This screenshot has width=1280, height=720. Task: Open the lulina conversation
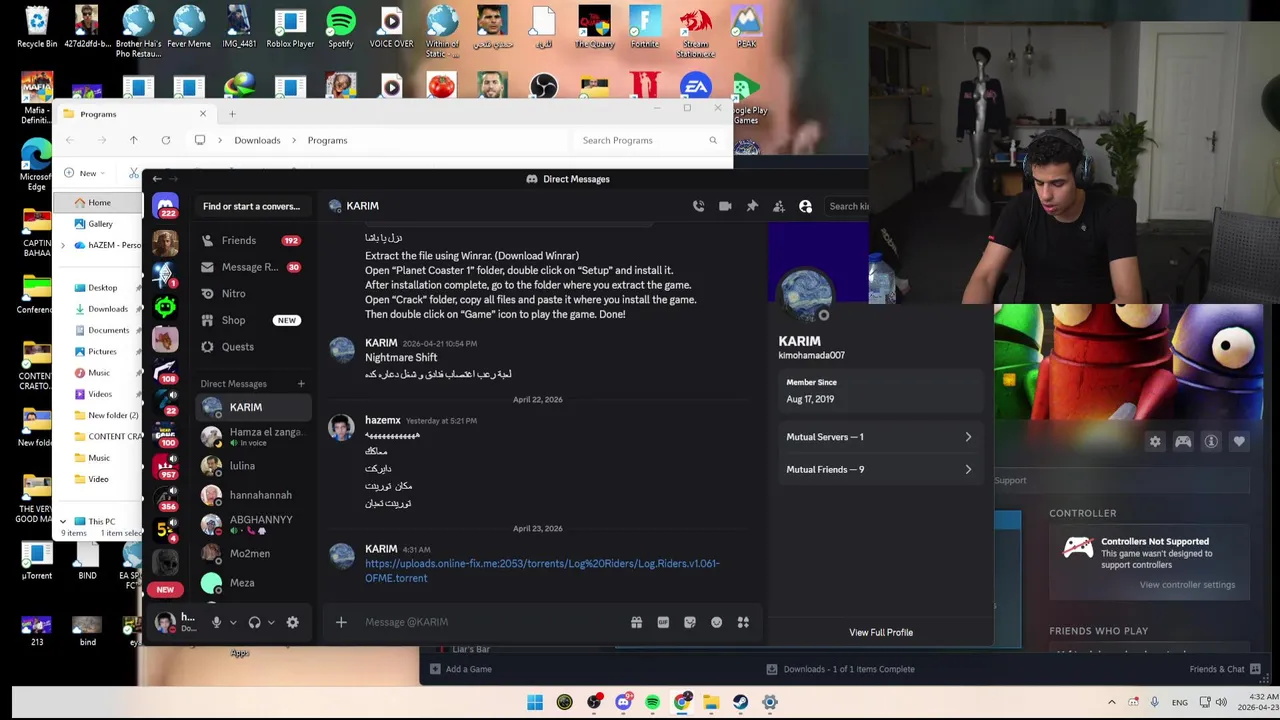252,465
